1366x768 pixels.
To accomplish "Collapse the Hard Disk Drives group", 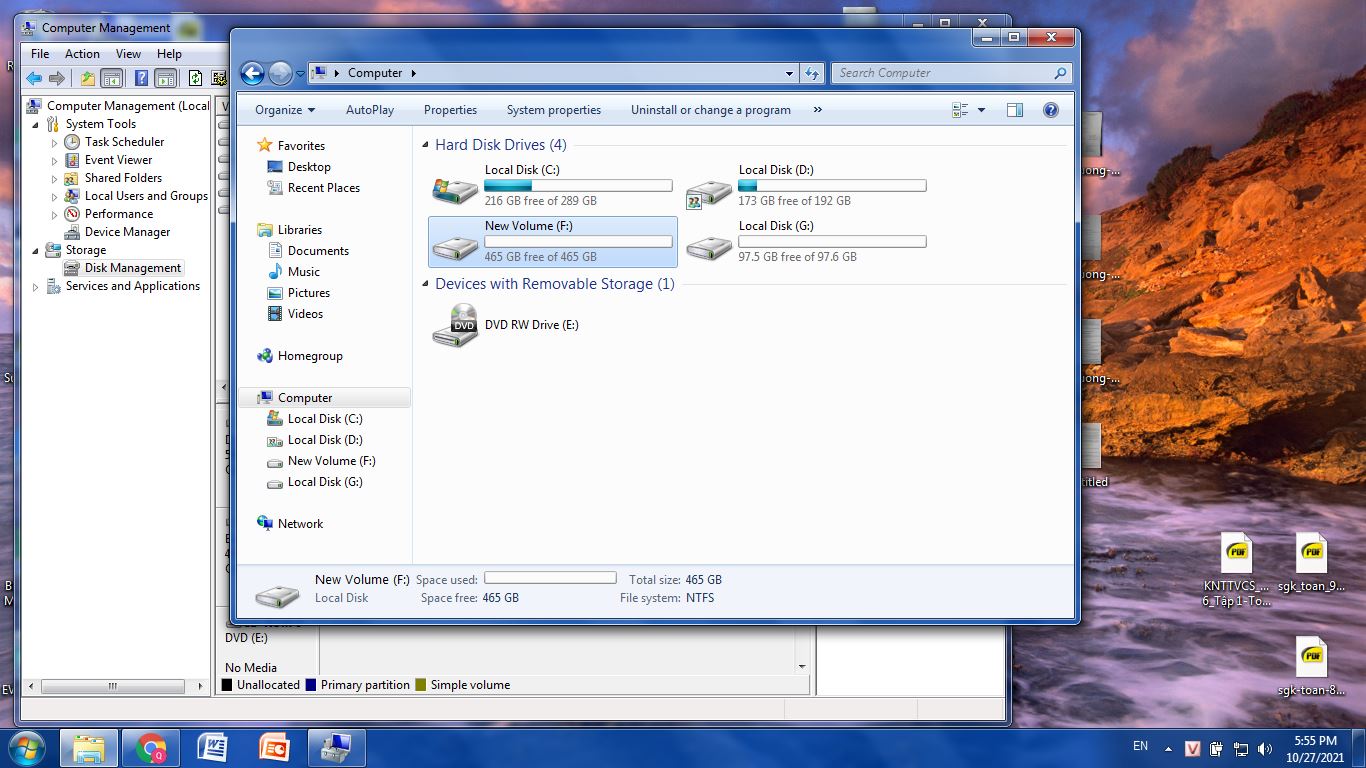I will click(426, 146).
